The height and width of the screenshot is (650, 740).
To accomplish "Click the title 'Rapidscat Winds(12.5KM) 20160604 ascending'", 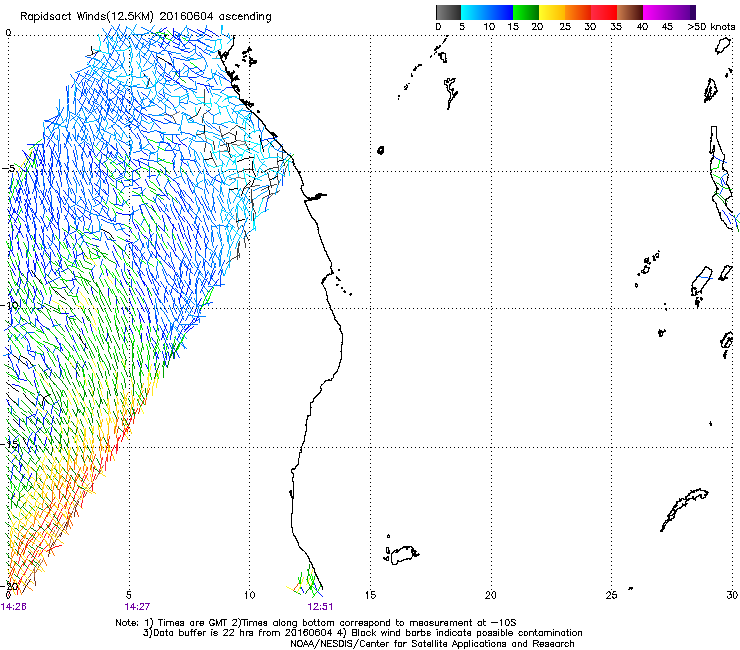I will tap(145, 17).
